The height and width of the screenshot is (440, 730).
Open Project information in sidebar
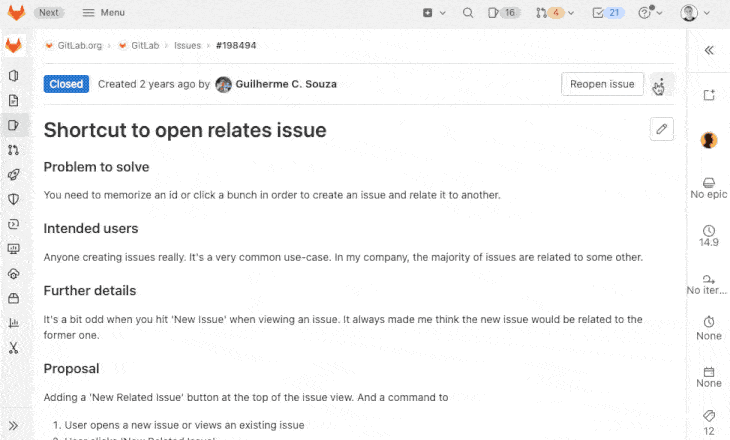[x=14, y=76]
